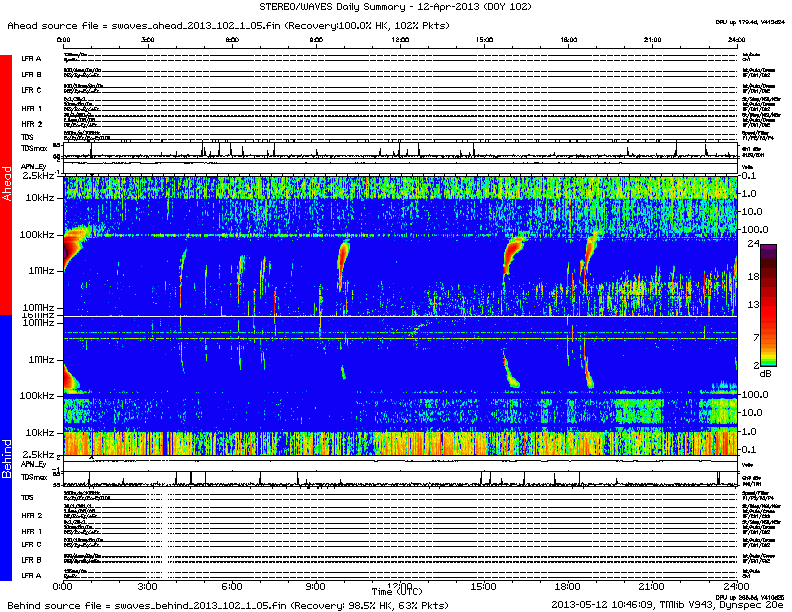Click the red Ahead spacecraft sidebar label
Viewport: 792px width, 612px height.
[x=8, y=185]
